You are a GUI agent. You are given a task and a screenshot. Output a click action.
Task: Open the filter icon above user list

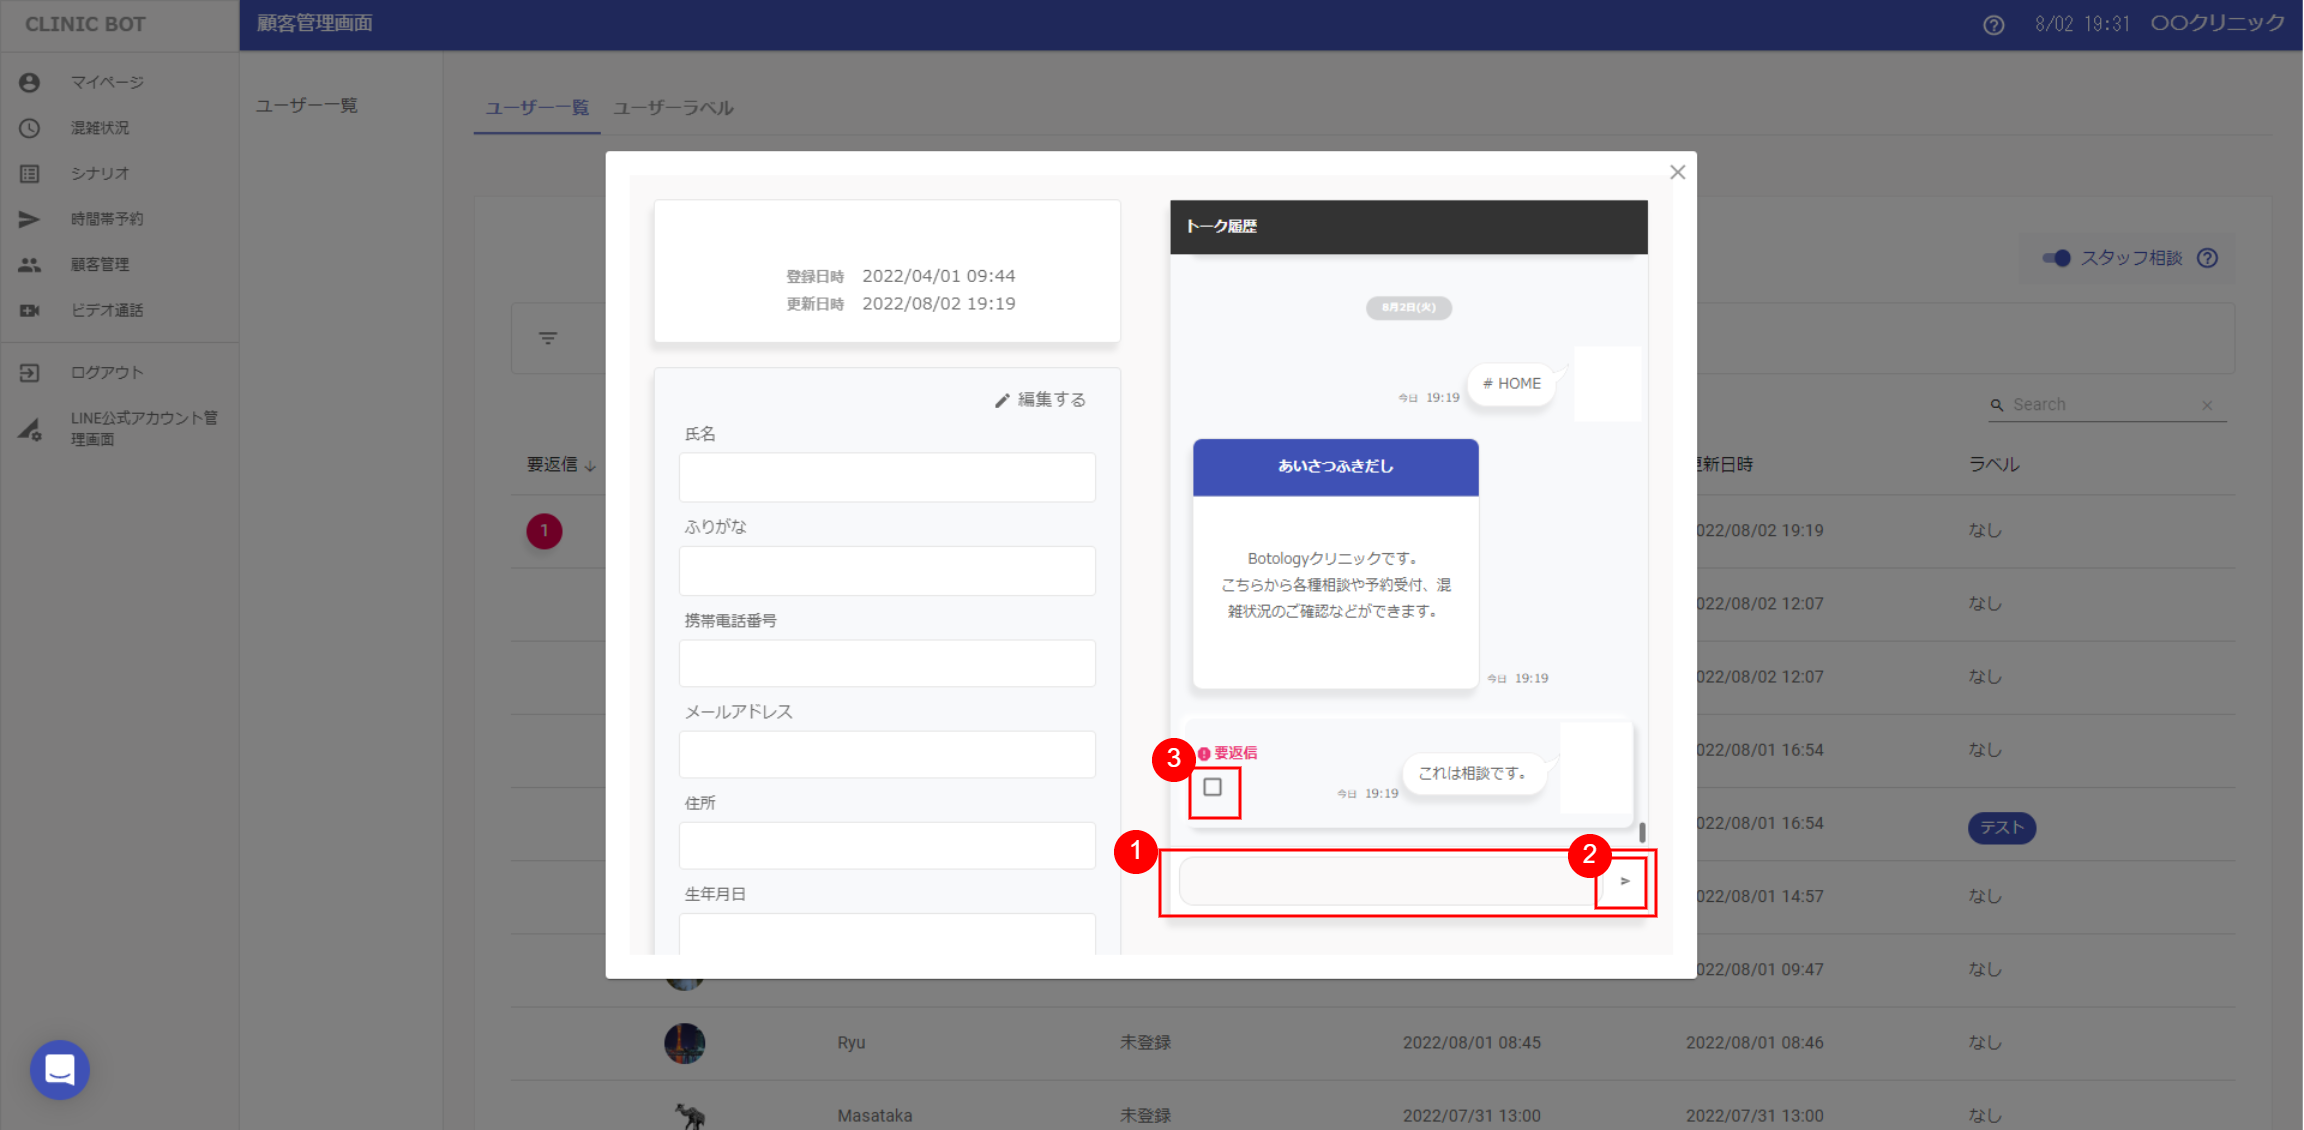tap(548, 338)
